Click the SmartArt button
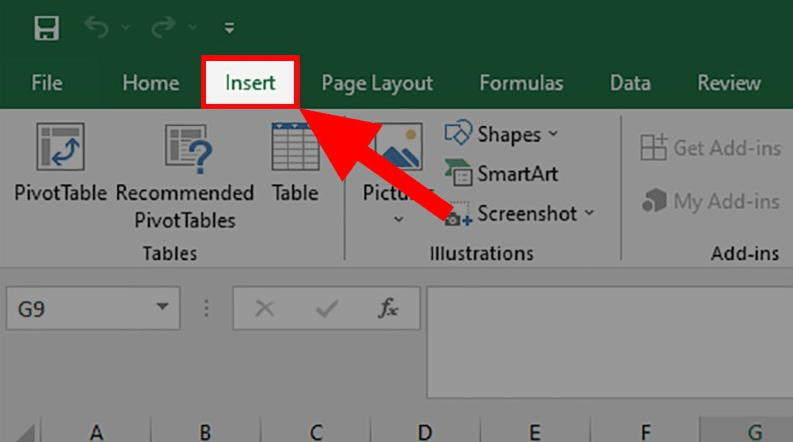This screenshot has height=442, width=793. click(503, 174)
